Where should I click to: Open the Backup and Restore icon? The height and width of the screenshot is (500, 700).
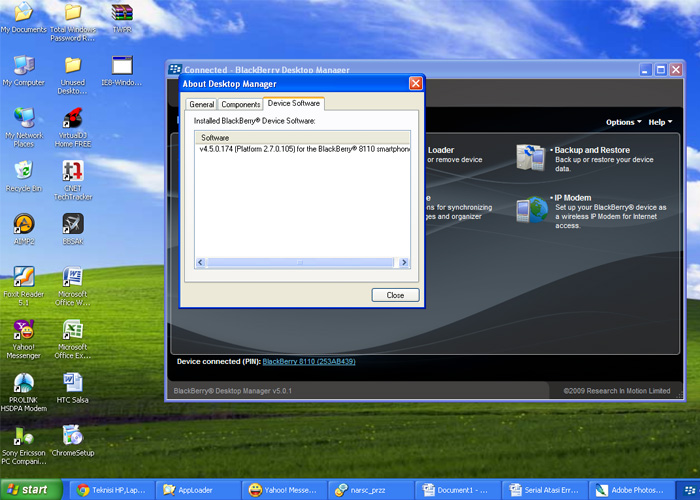pos(530,157)
